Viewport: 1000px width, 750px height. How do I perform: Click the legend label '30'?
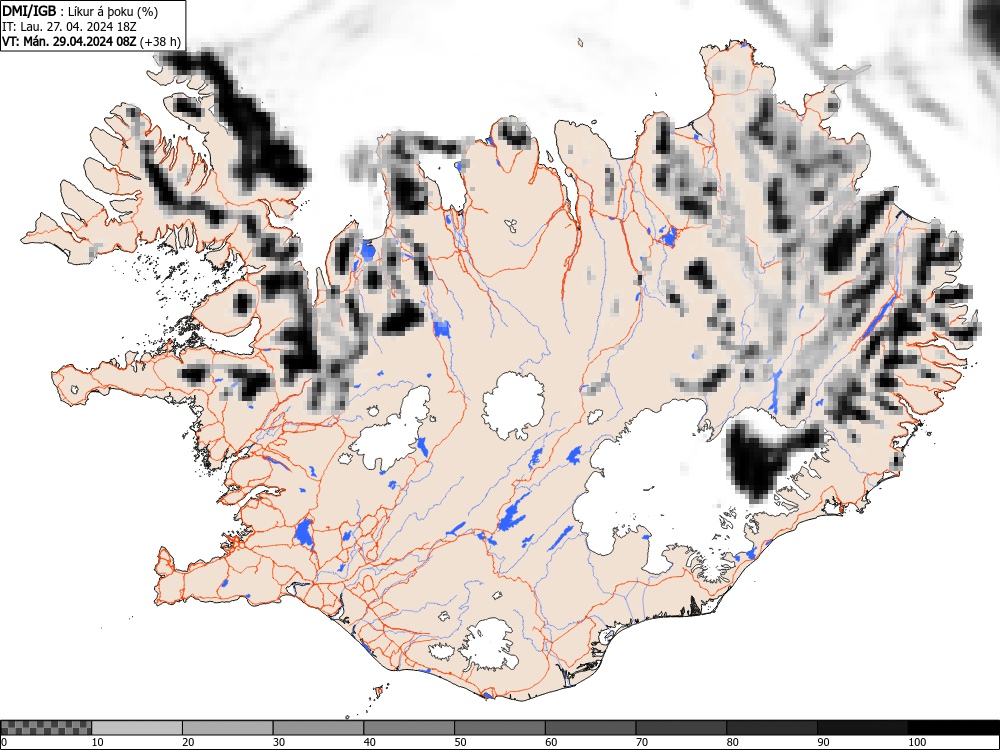(279, 742)
